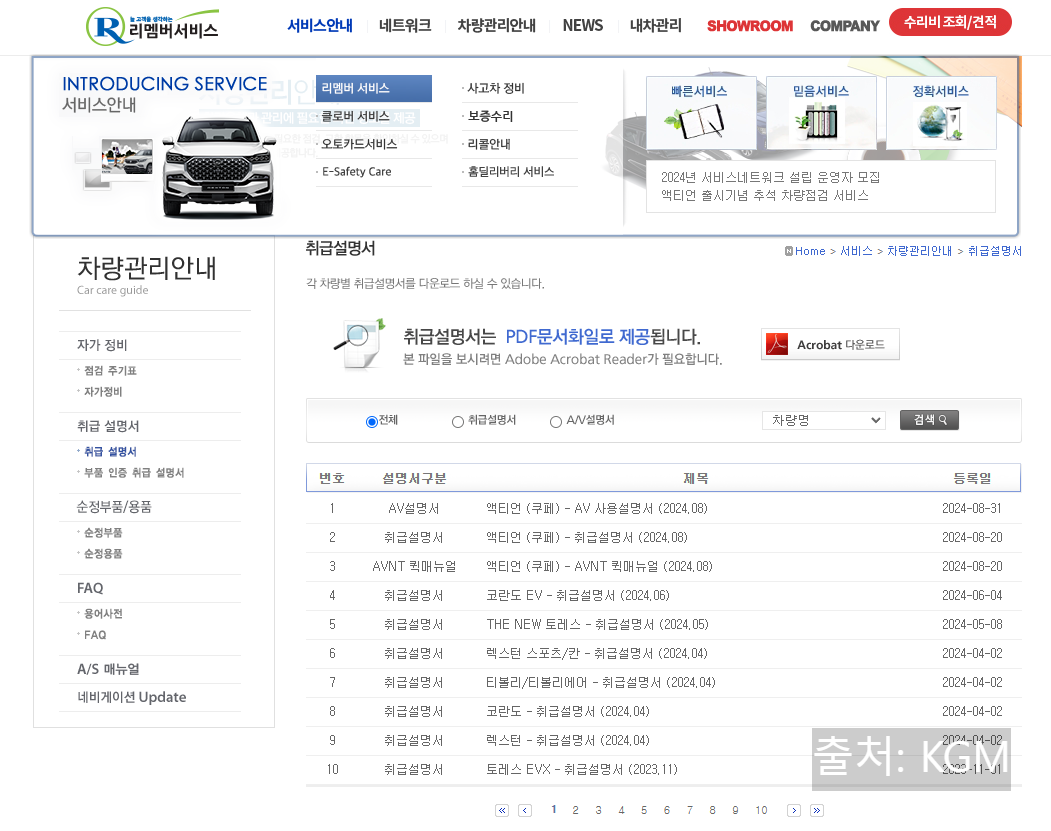Select the A/V설명서 radio option
The height and width of the screenshot is (831, 1051).
(555, 421)
